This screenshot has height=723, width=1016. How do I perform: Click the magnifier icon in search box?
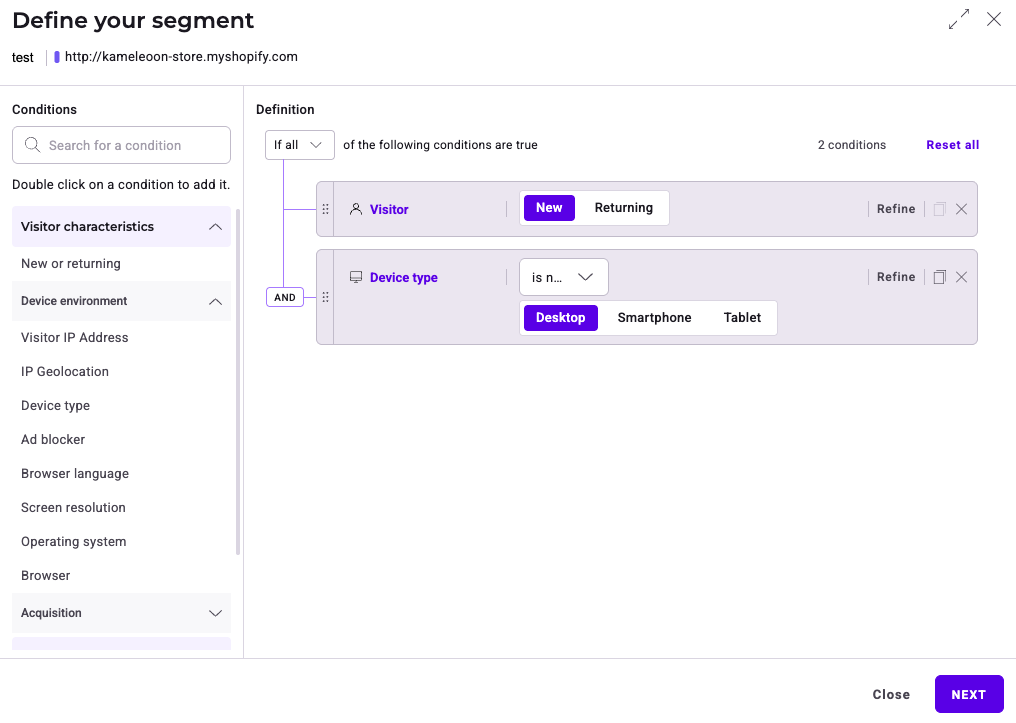[32, 145]
